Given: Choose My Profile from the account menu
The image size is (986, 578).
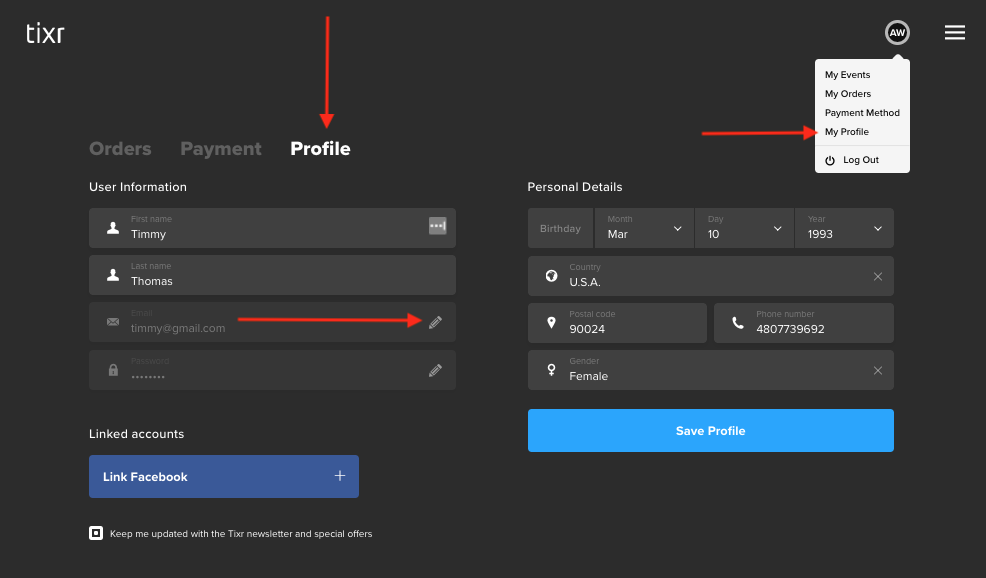Looking at the screenshot, I should (x=847, y=131).
